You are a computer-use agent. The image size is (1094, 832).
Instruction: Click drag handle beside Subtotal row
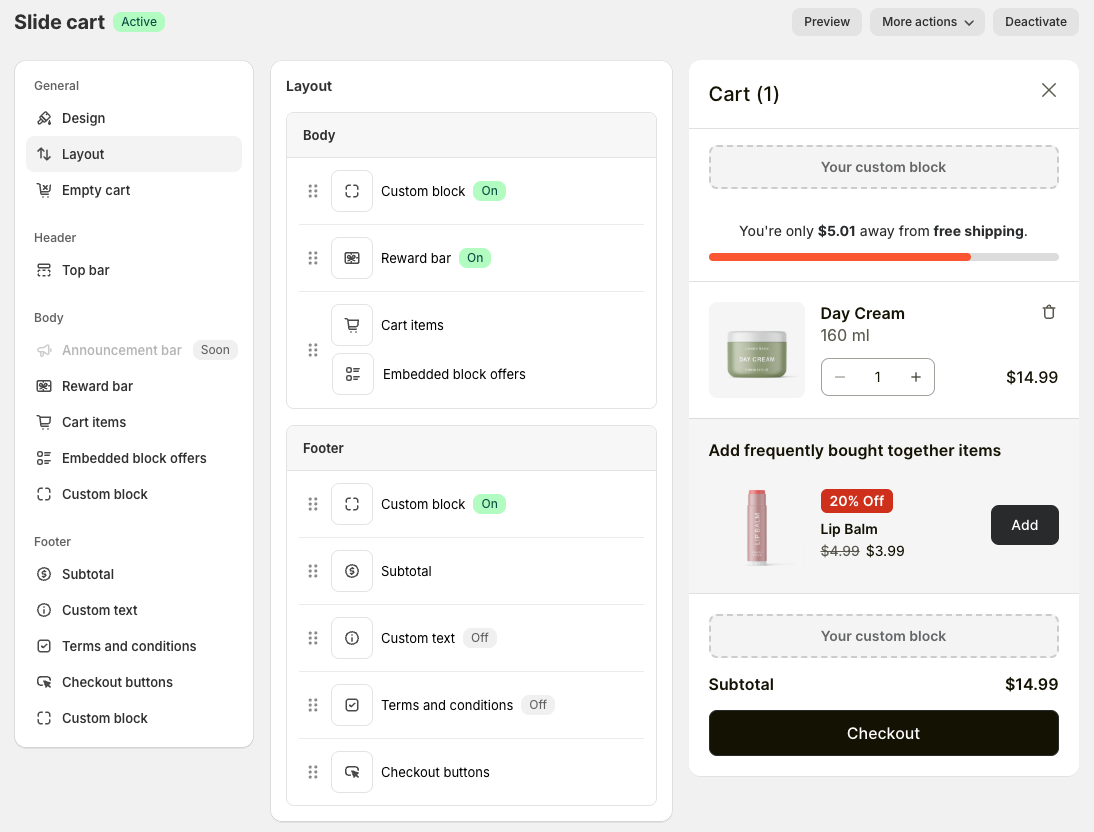(x=313, y=571)
